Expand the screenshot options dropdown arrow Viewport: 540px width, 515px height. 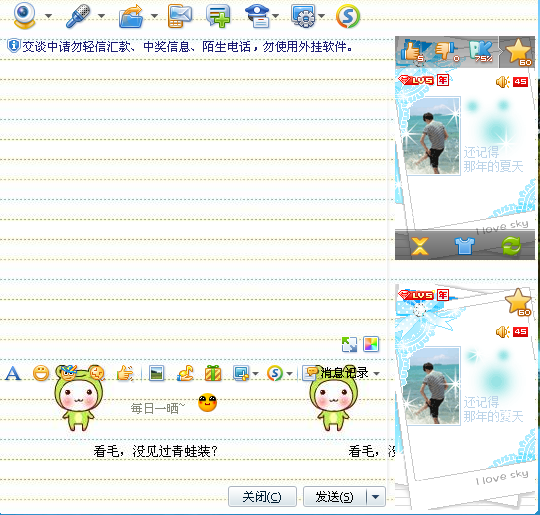(x=256, y=374)
